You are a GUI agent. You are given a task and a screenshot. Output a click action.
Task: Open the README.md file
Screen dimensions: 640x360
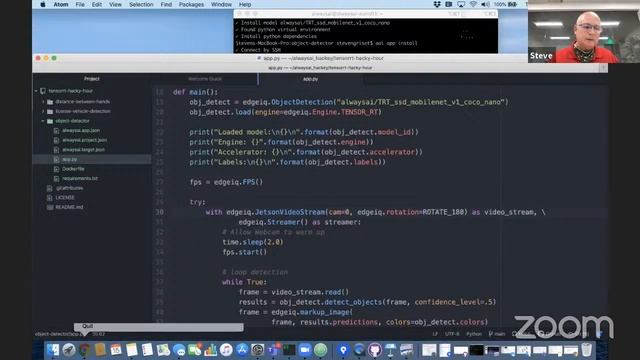[x=69, y=207]
